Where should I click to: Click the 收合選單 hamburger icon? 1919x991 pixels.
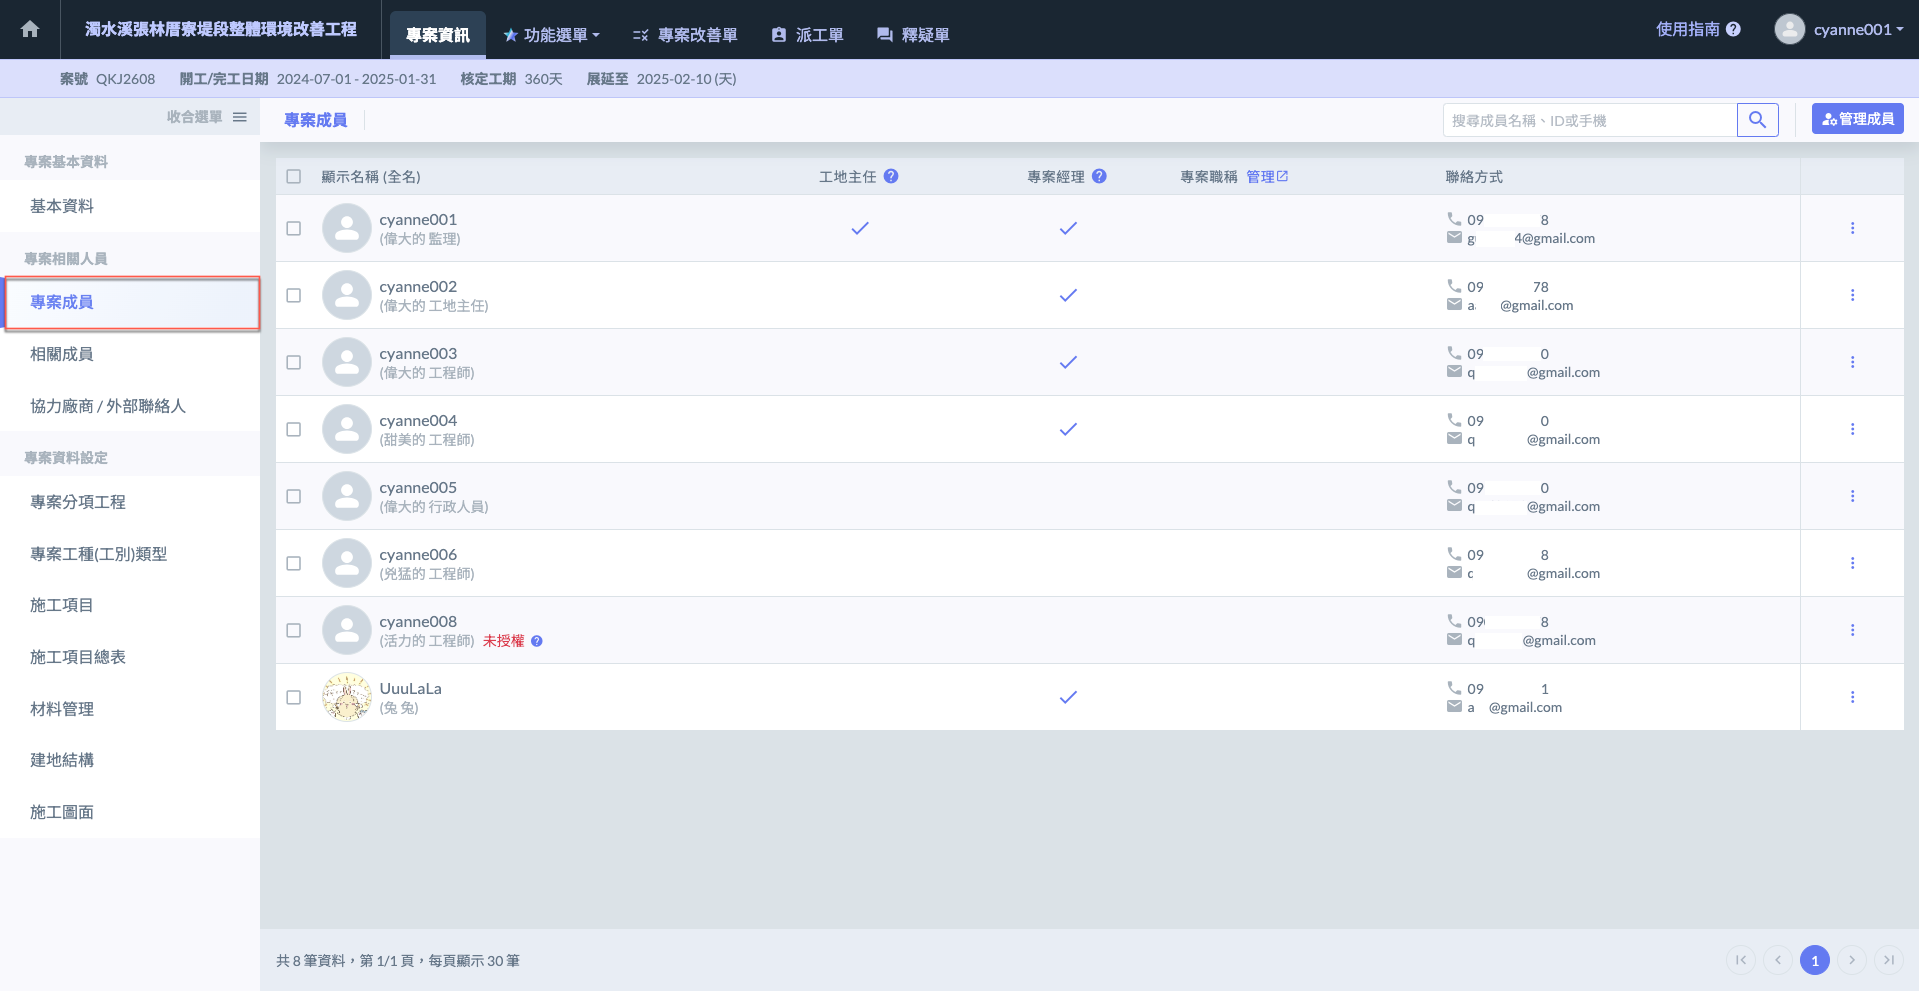(240, 117)
